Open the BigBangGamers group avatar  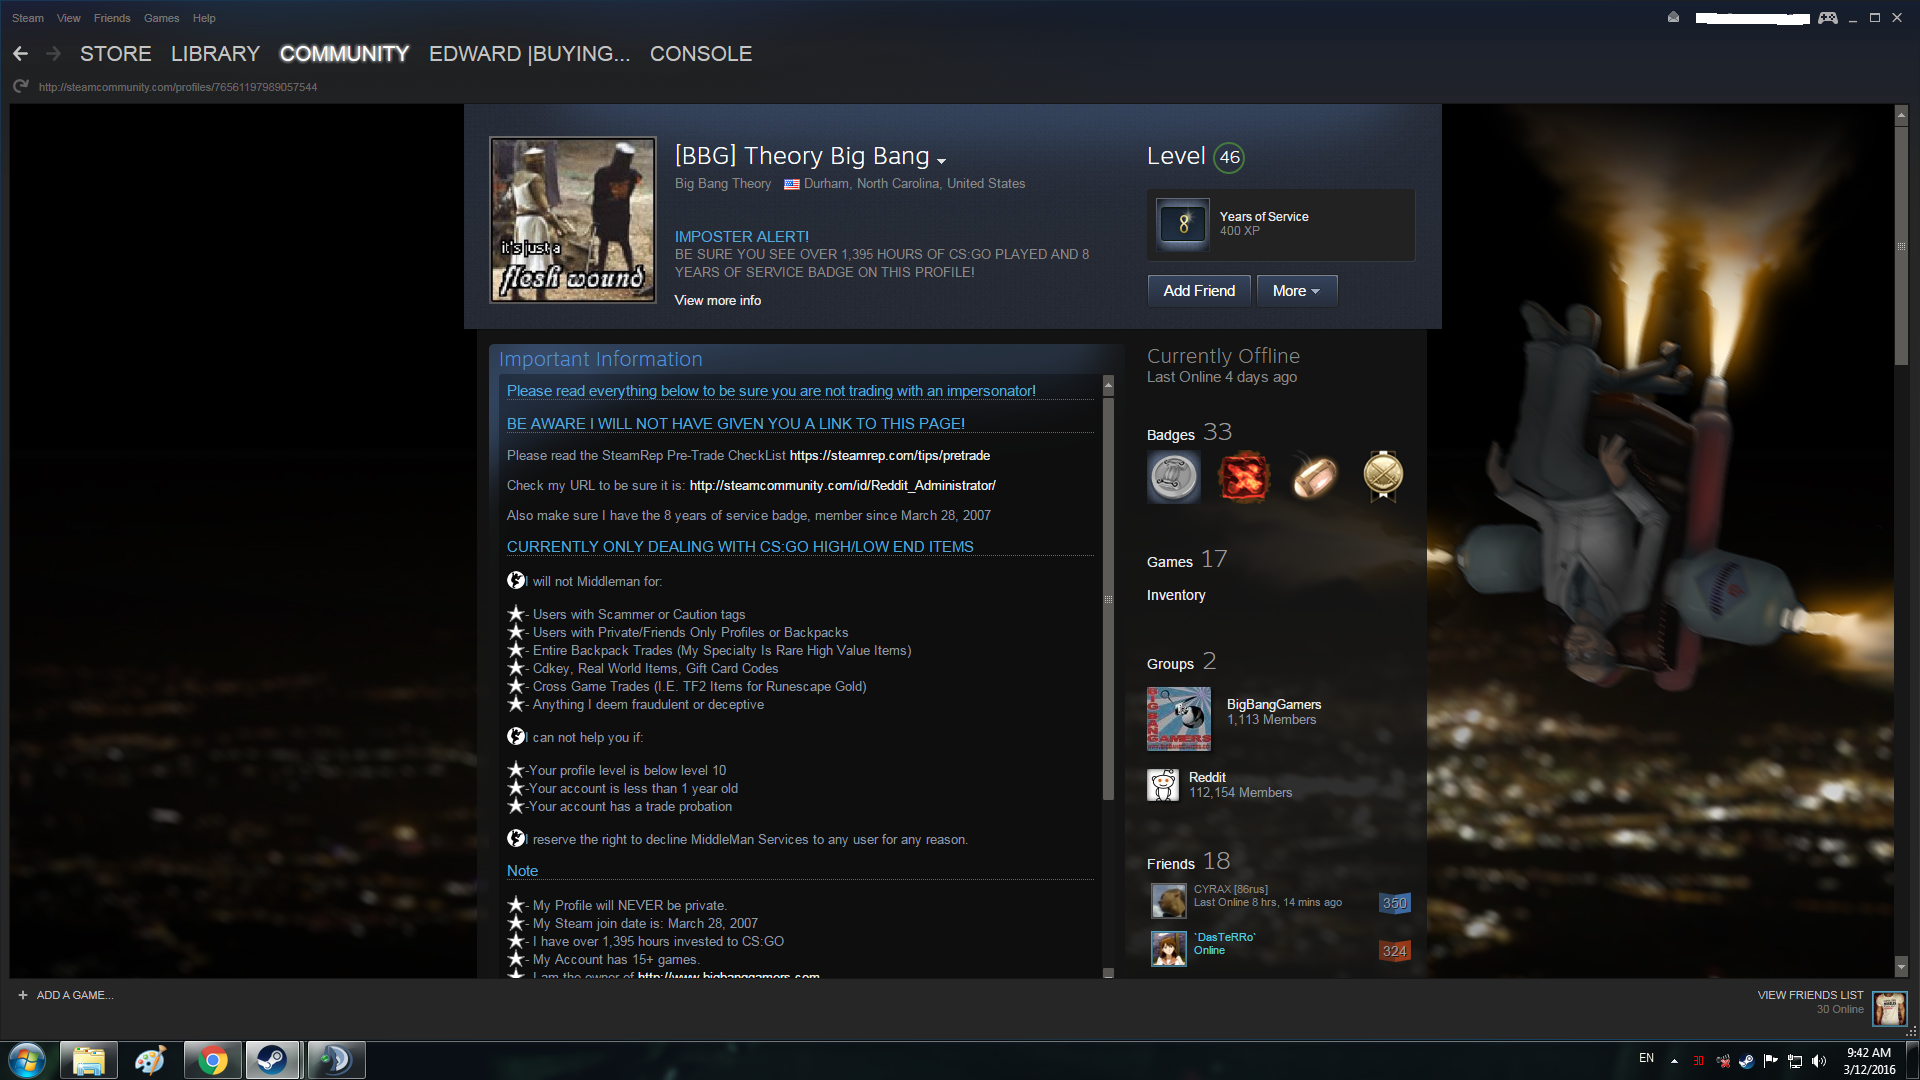coord(1179,718)
